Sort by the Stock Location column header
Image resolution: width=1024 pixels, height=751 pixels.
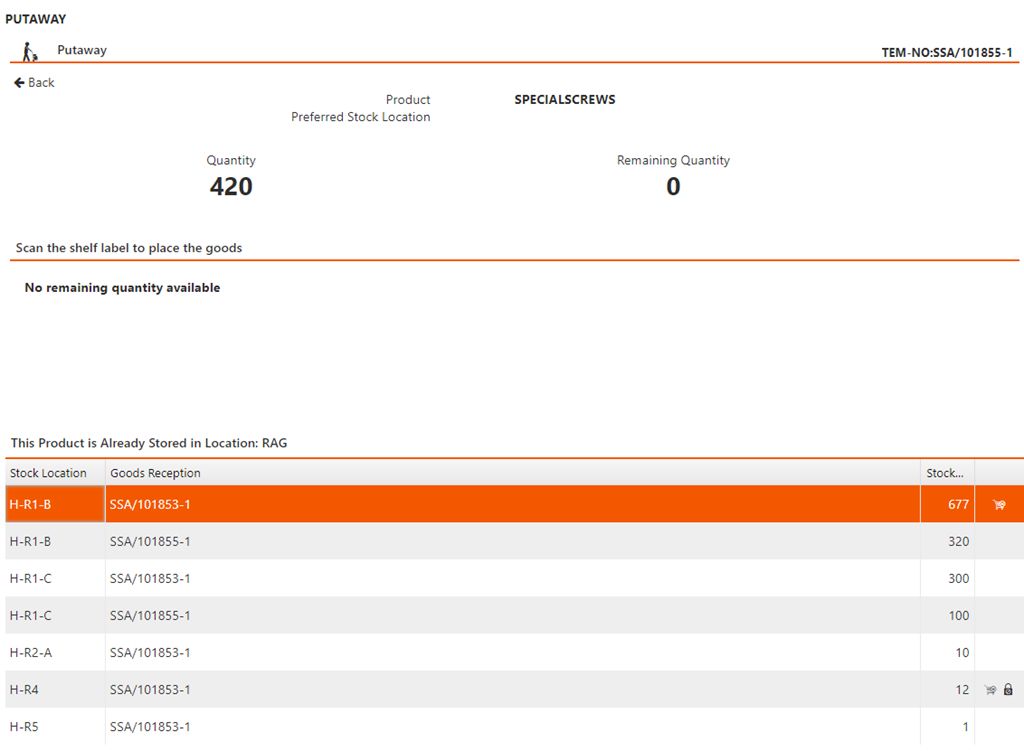coord(49,473)
